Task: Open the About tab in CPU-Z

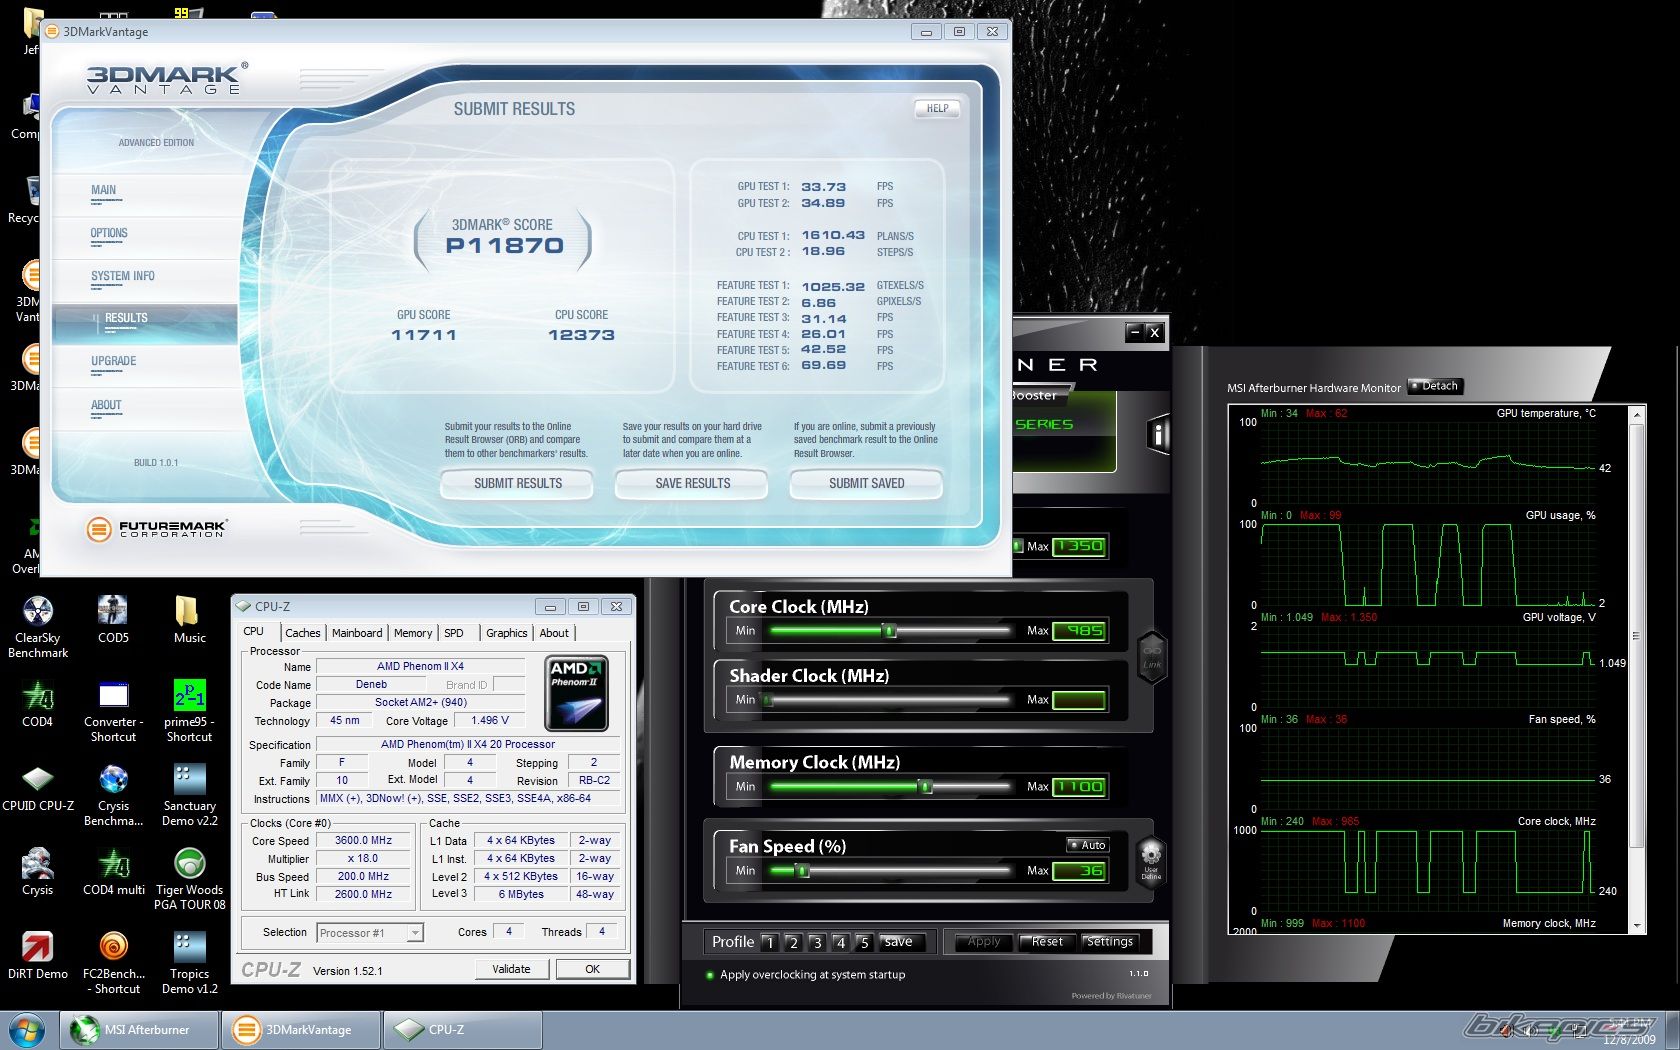Action: pos(554,633)
